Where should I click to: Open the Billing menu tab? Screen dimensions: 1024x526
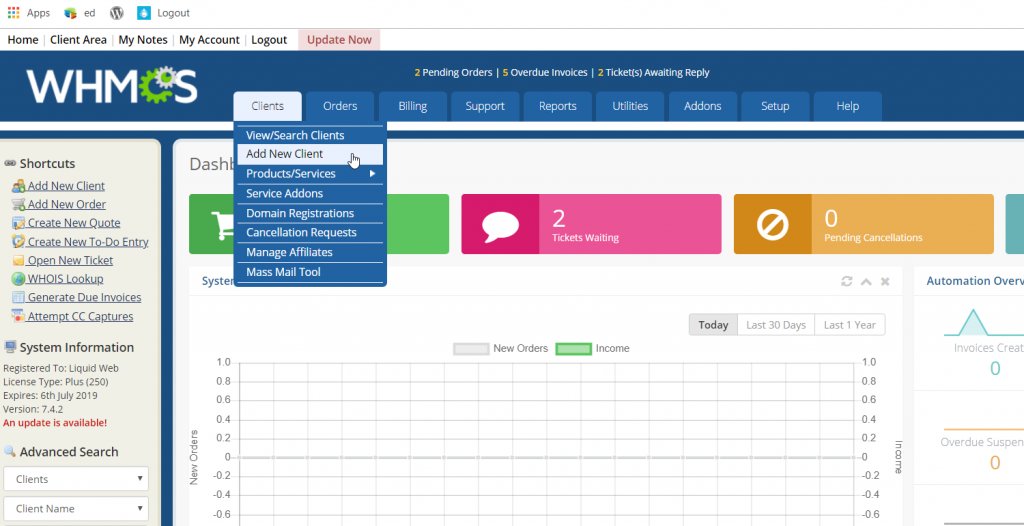(413, 106)
